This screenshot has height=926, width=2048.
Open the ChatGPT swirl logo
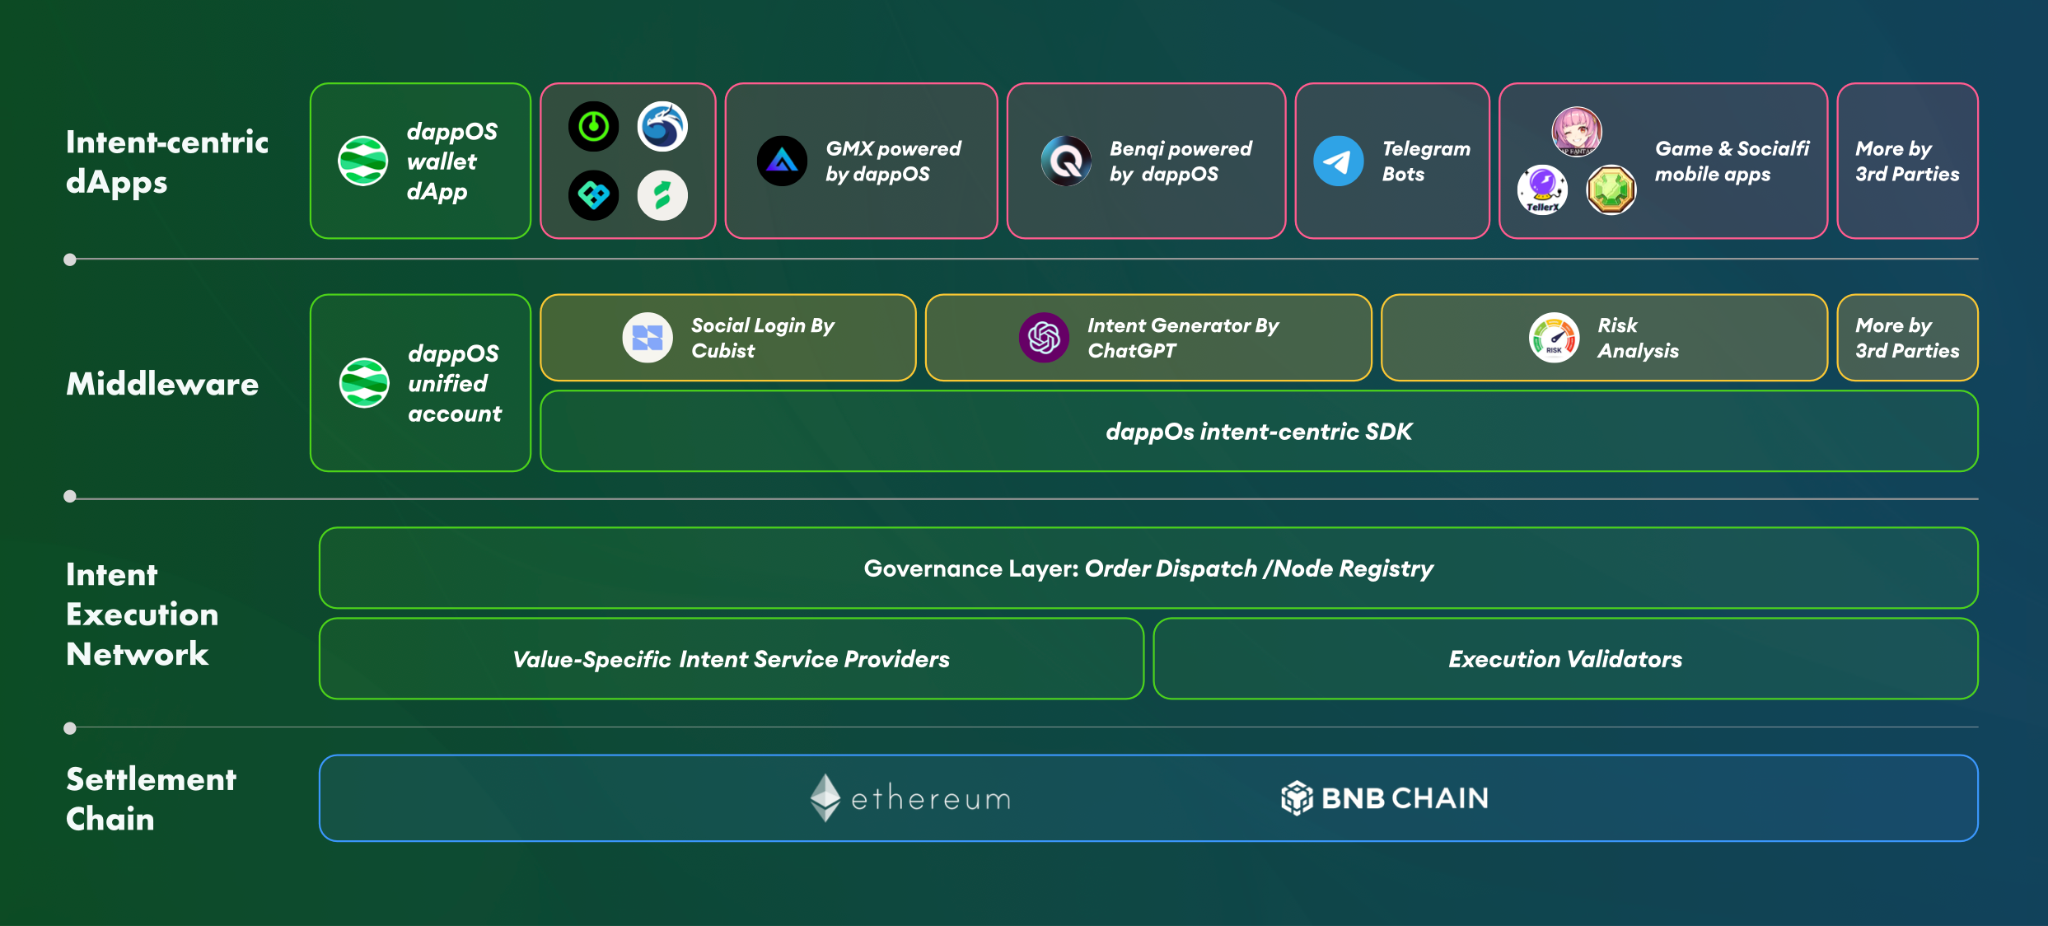1043,337
